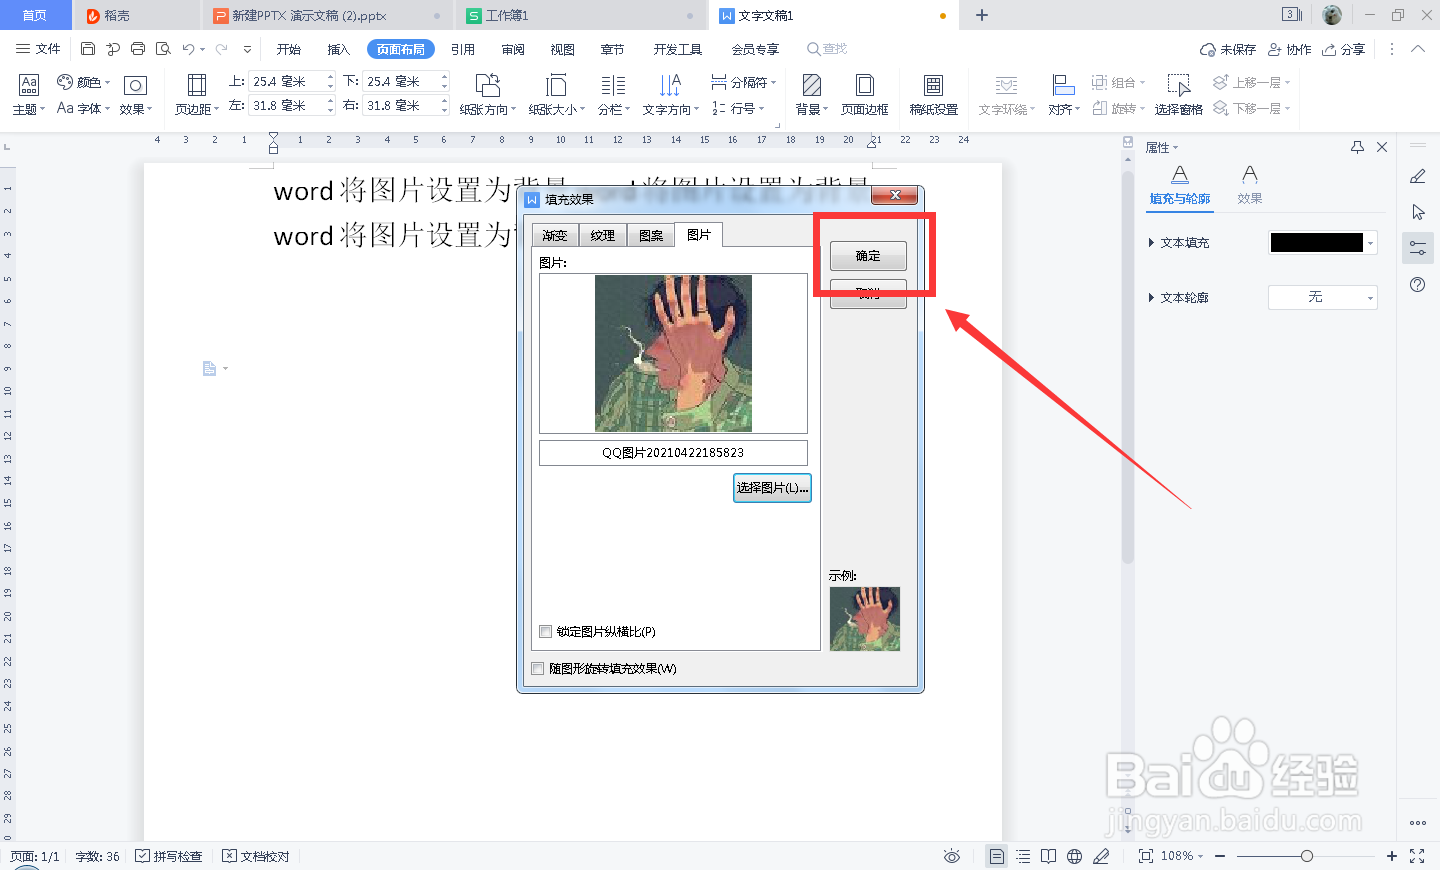Switch to web layout globe icon
Screen dimensions: 1440x870
(x=1075, y=856)
